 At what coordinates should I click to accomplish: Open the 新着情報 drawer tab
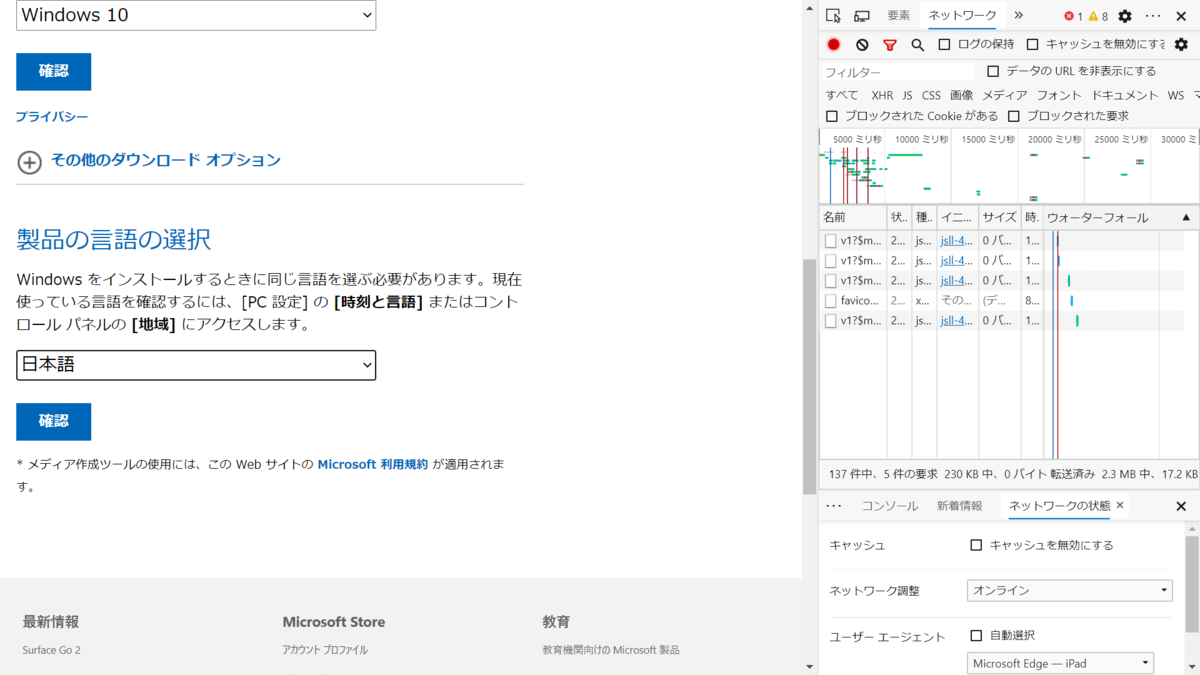pyautogui.click(x=959, y=506)
